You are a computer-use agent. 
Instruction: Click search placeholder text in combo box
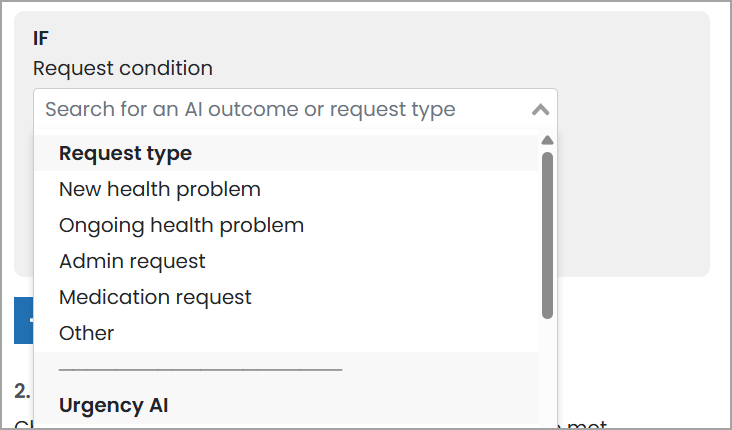250,110
